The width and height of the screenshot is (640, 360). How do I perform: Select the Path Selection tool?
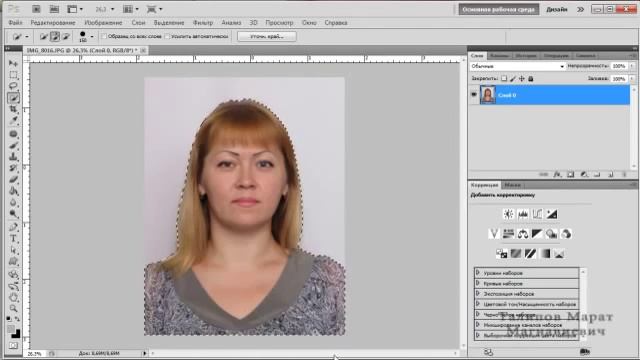[x=13, y=250]
